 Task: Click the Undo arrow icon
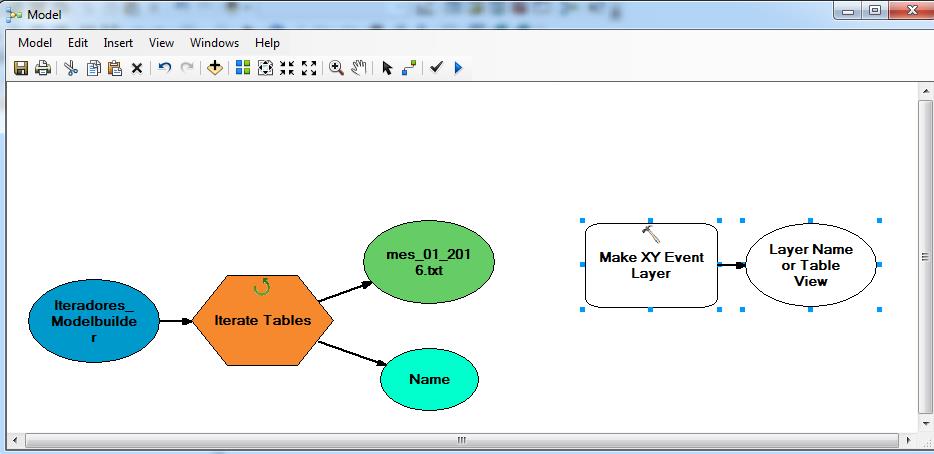[165, 68]
